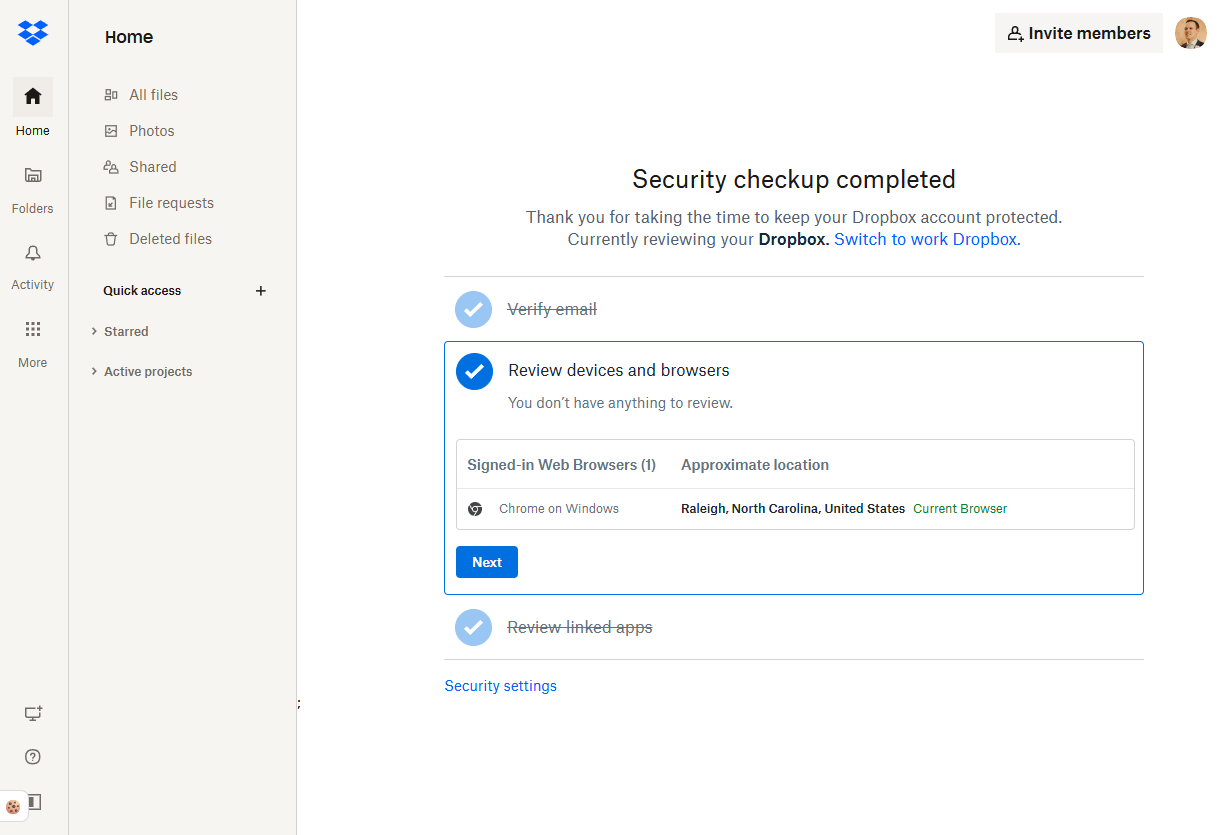1219x835 pixels.
Task: Open the Folders icon in left rail
Action: tap(33, 175)
